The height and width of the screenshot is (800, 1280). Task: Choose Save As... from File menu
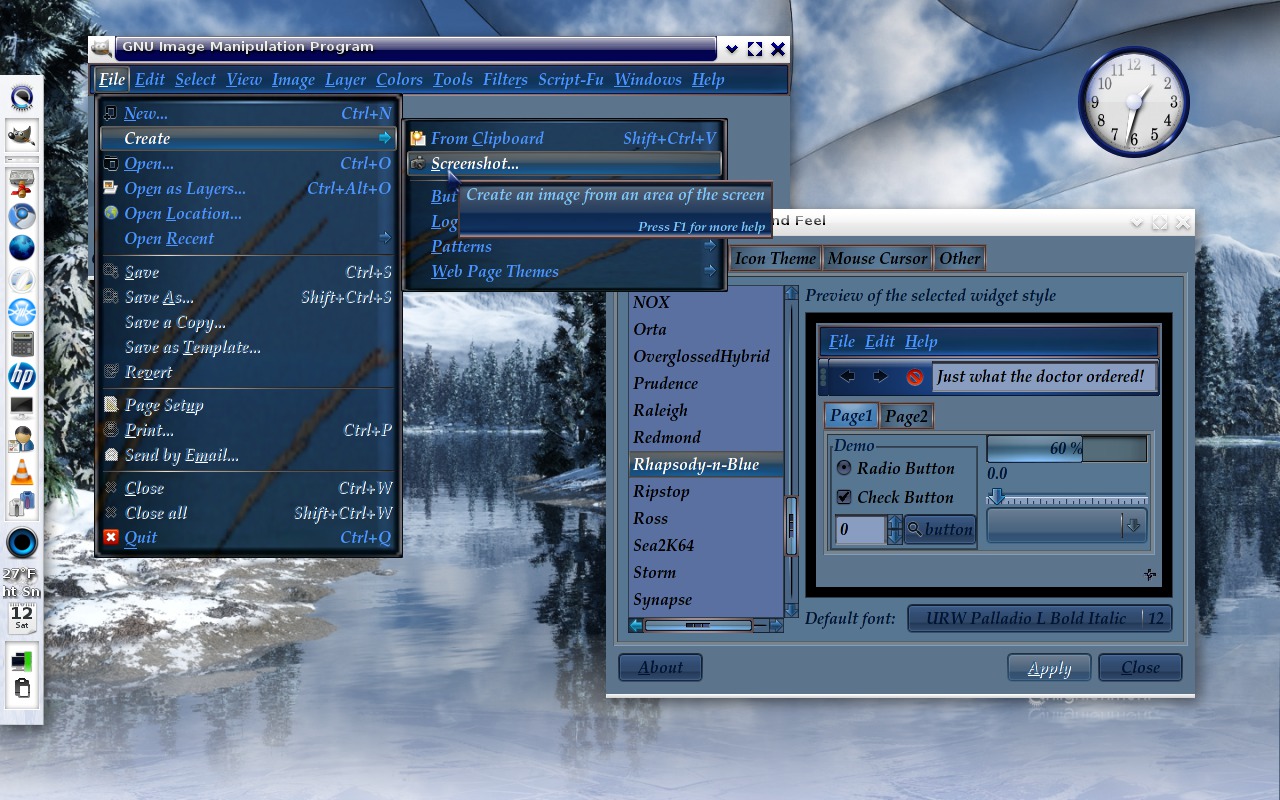point(249,297)
